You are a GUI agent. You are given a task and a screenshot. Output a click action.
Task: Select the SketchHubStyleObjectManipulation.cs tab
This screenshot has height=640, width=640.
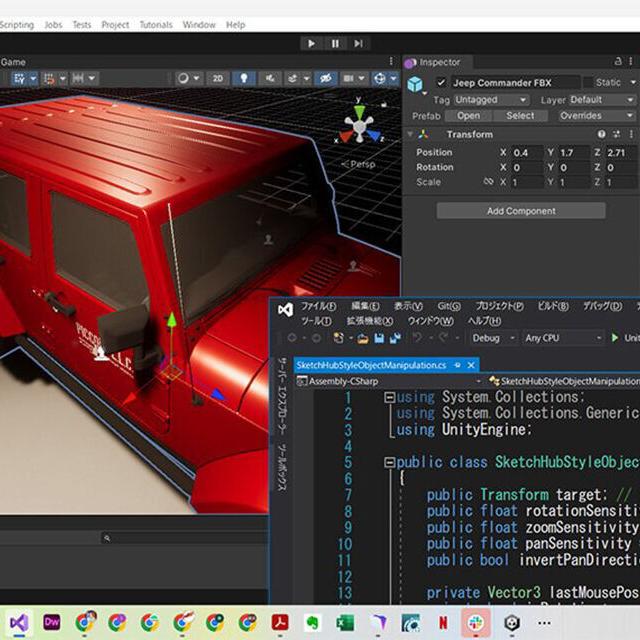[371, 365]
